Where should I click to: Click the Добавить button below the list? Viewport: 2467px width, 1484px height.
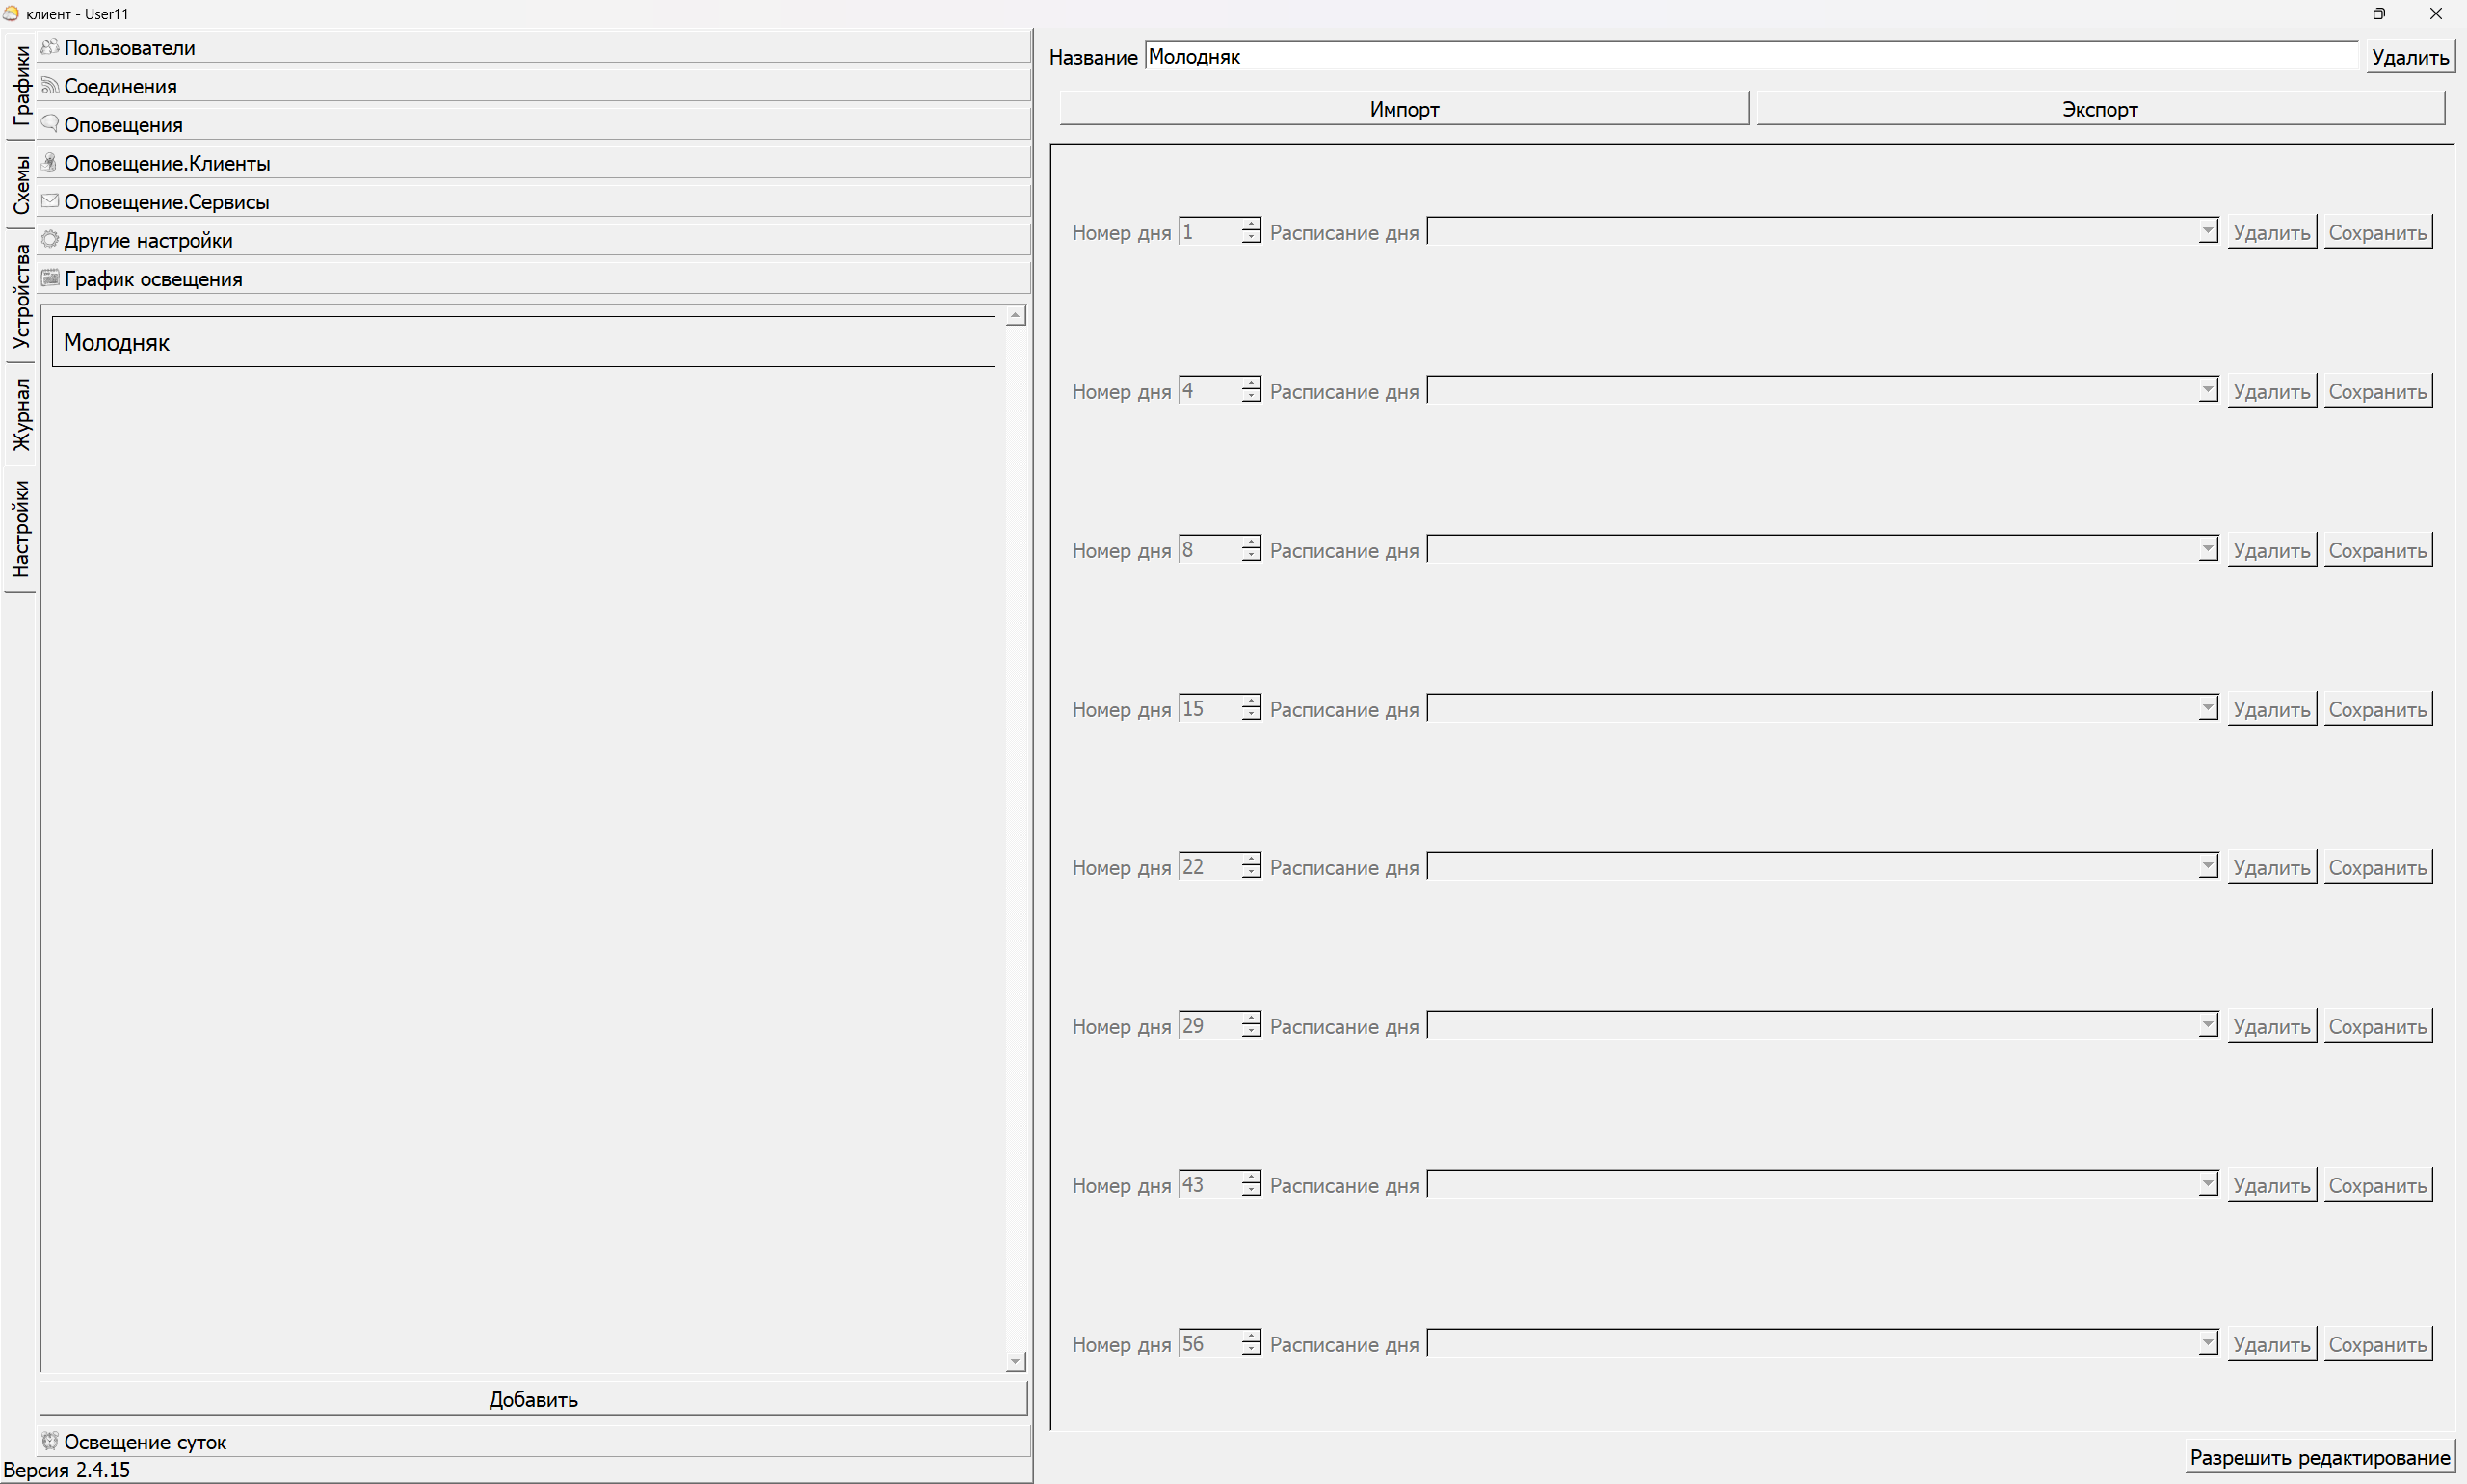coord(533,1399)
